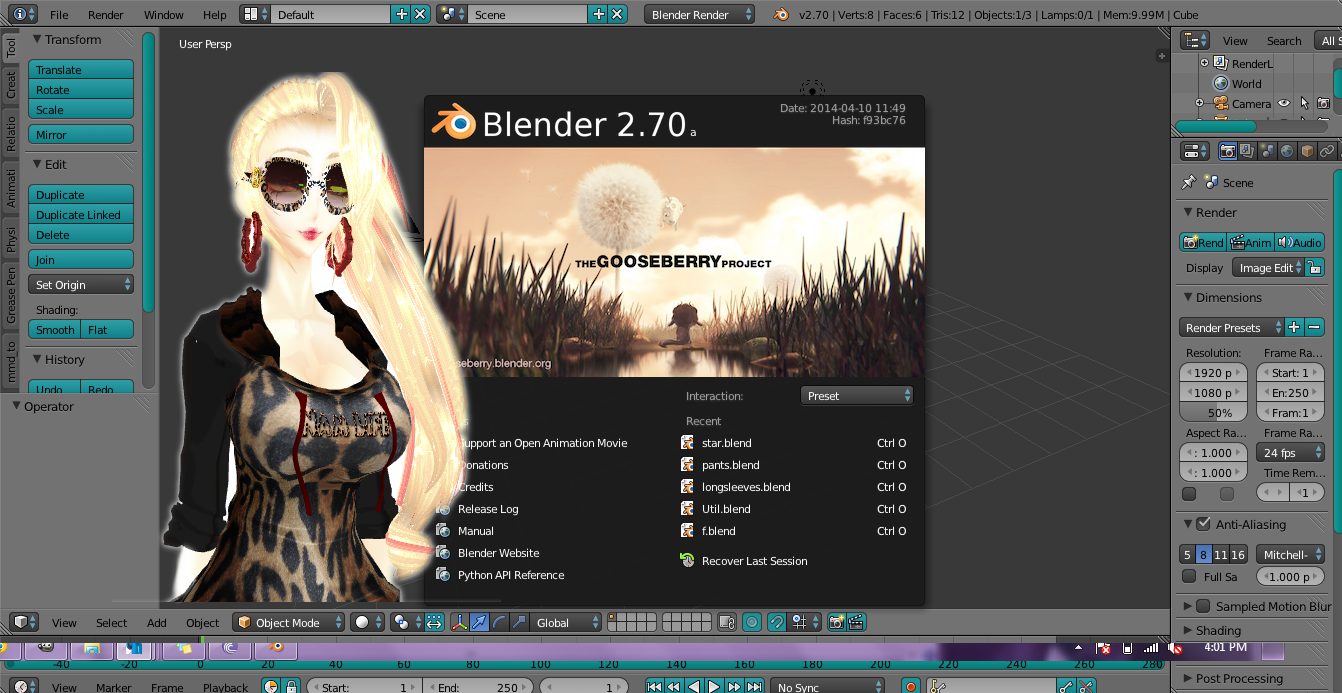Screen dimensions: 1342x693
Task: Open the Mitchell- filter dropdown
Action: coord(1291,554)
